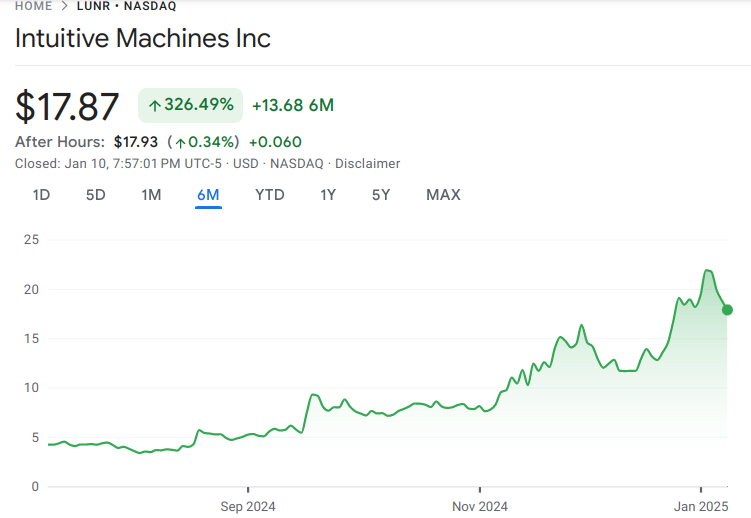The width and height of the screenshot is (751, 518).
Task: Click the Nov 2024 axis label
Action: tap(479, 506)
